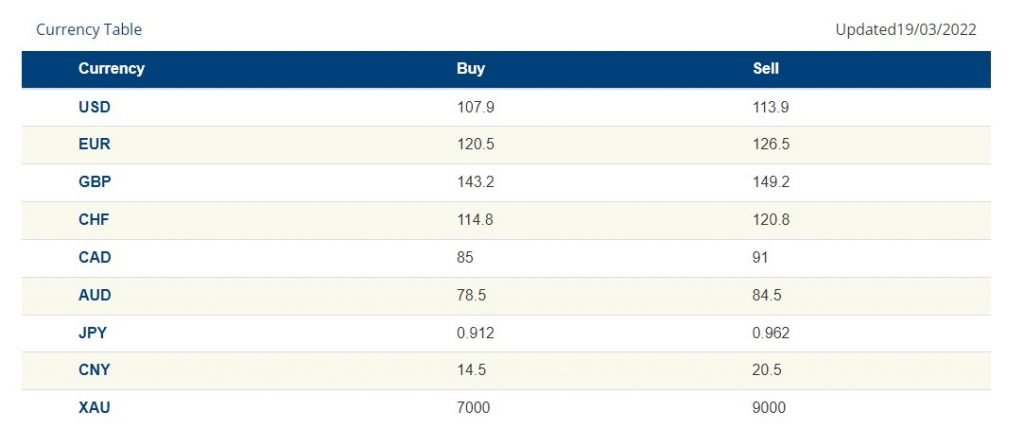The image size is (1024, 445).
Task: Select the AUD currency label
Action: tap(95, 295)
